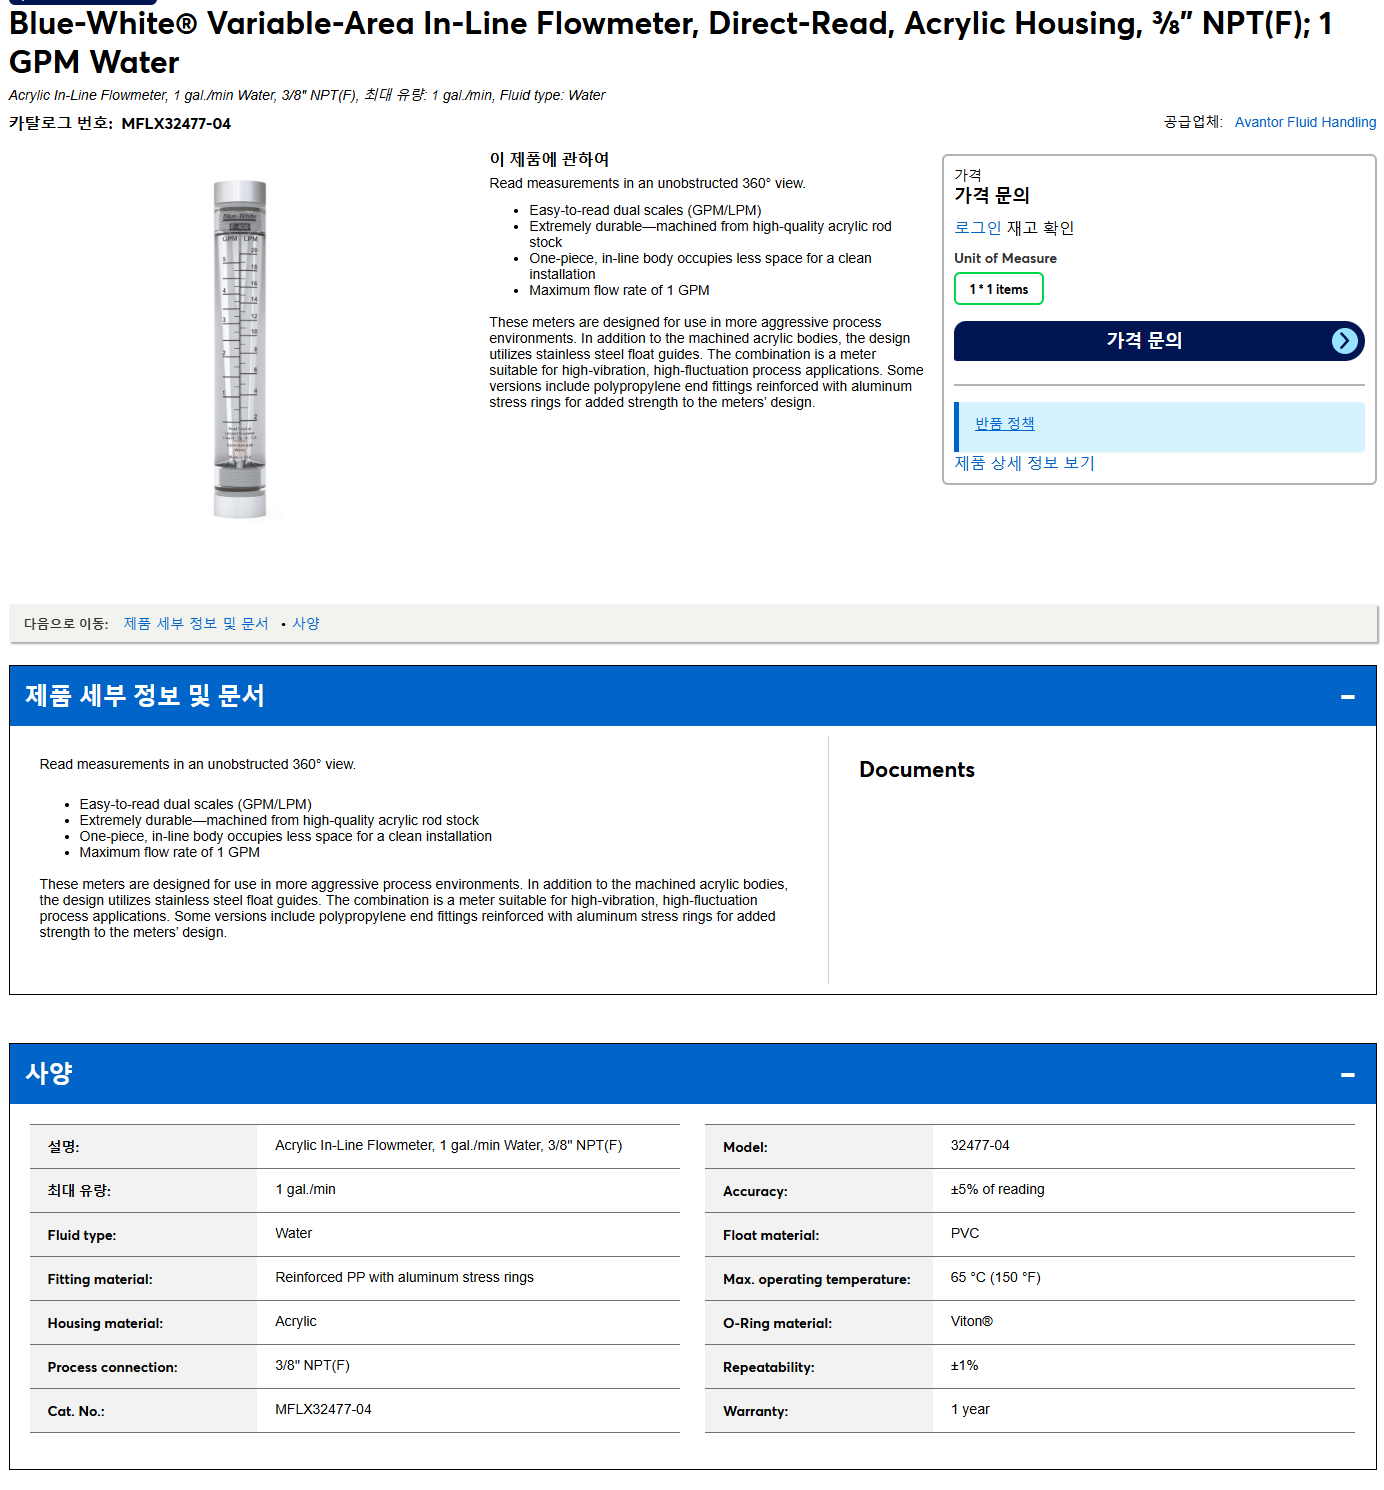This screenshot has width=1384, height=1490.
Task: Click the Documents heading
Action: pyautogui.click(x=916, y=770)
